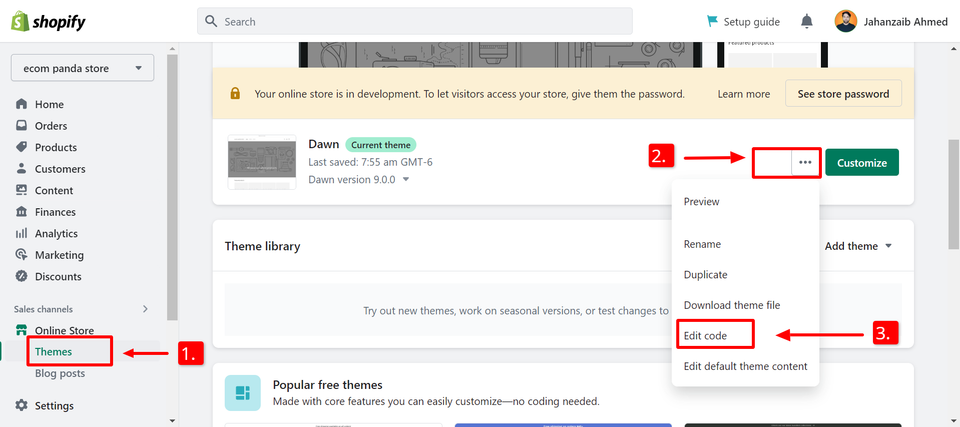The width and height of the screenshot is (960, 427).
Task: Click into the Search field
Action: coord(414,21)
